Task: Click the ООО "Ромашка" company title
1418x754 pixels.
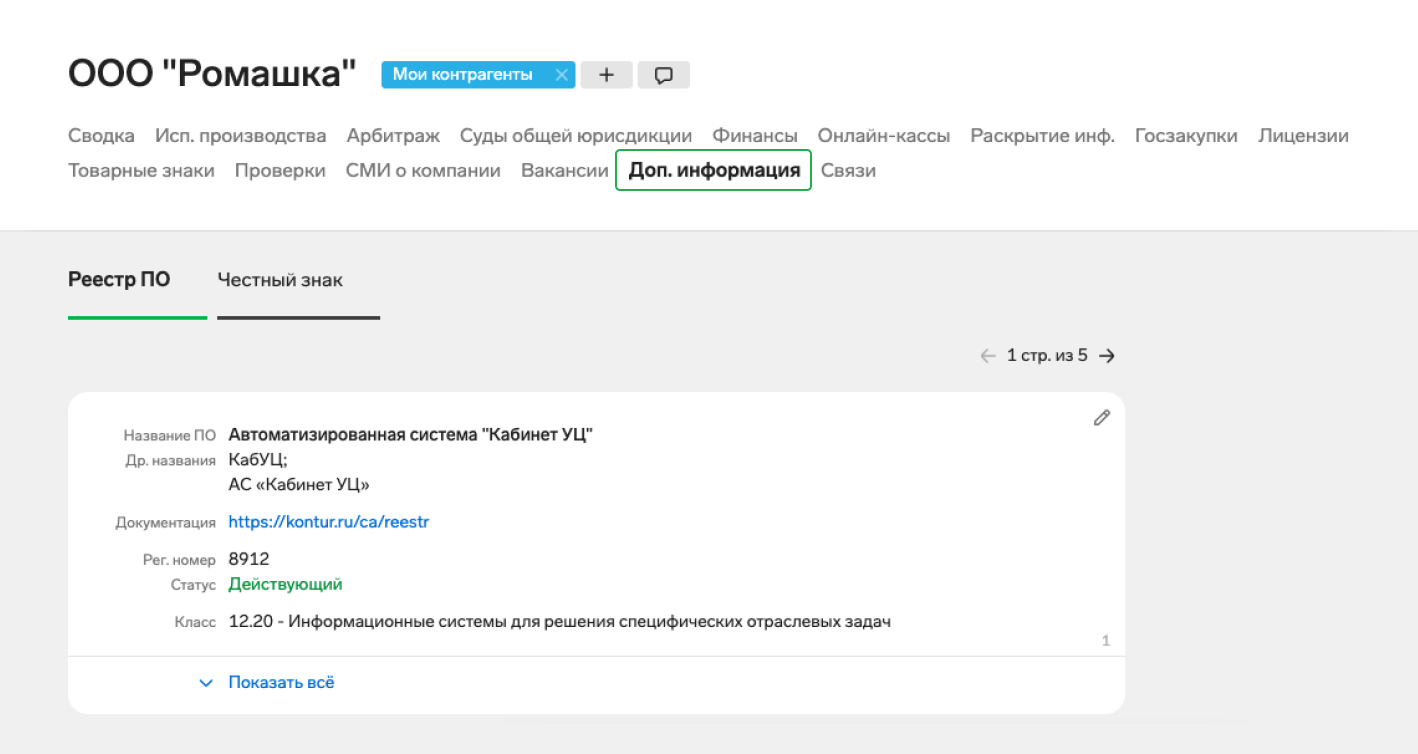Action: click(x=212, y=74)
